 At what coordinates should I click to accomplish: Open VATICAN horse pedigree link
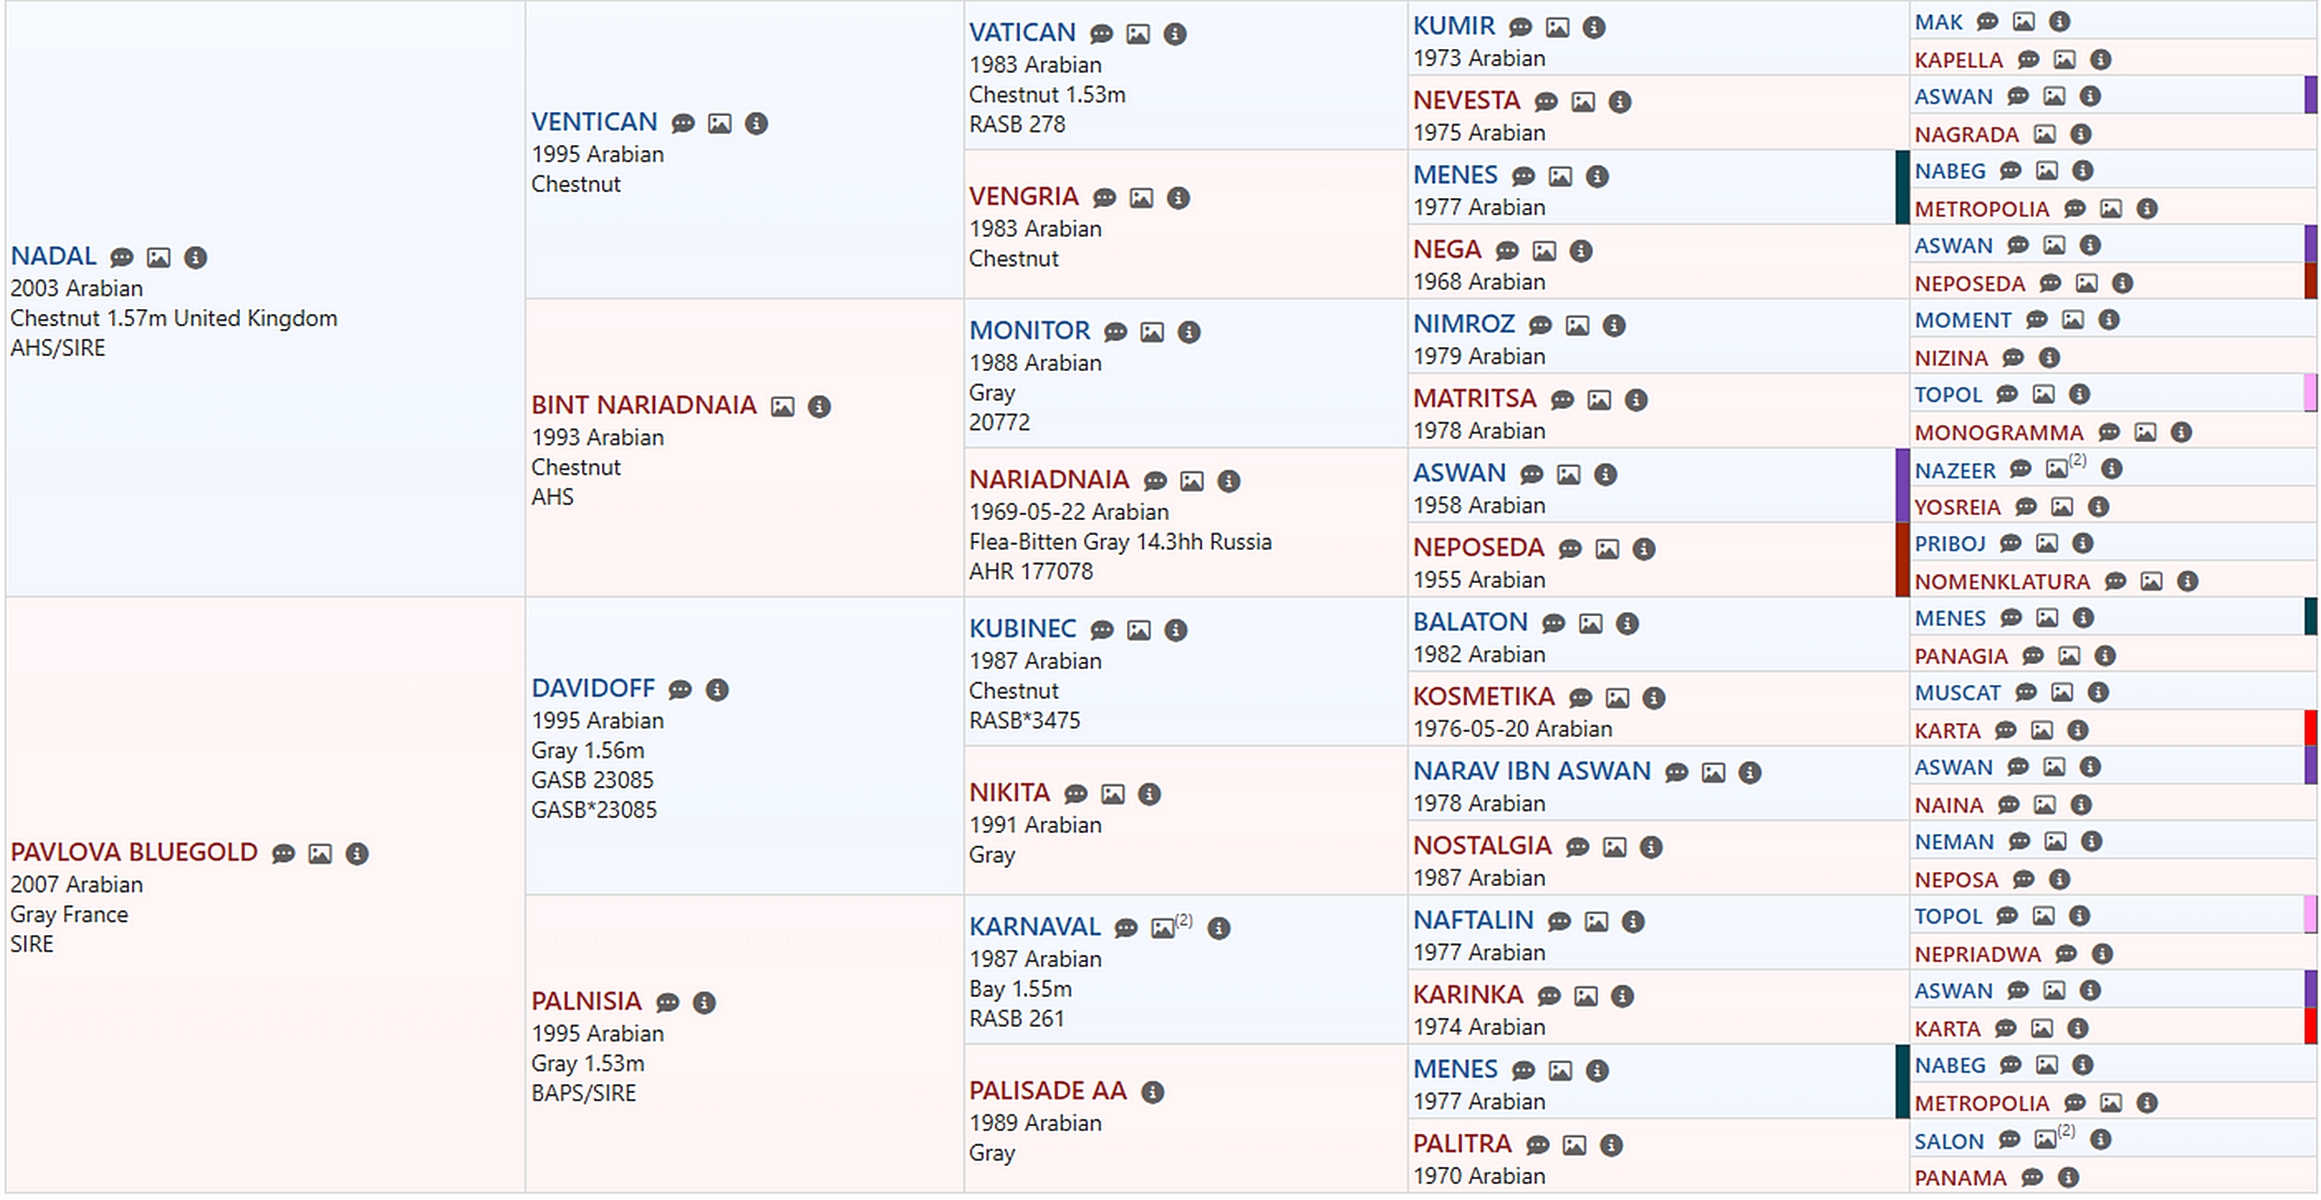[x=1021, y=33]
